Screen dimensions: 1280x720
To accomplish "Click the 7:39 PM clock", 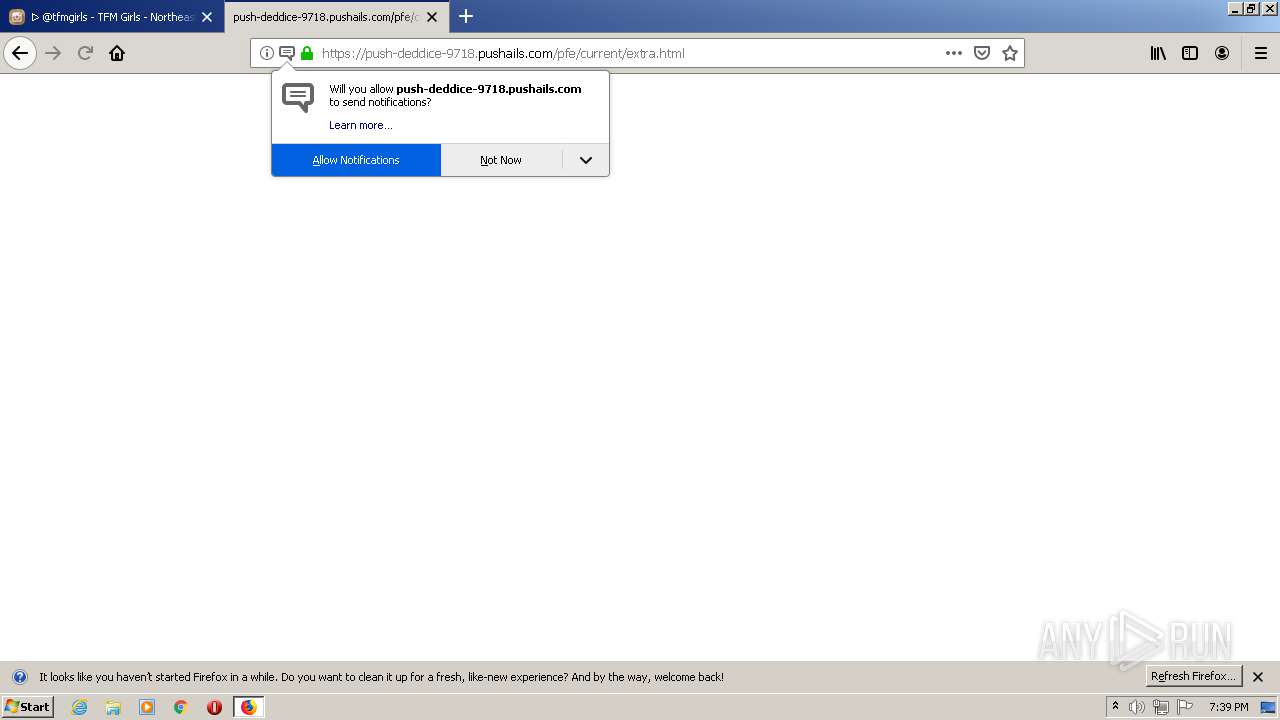I will pos(1229,707).
